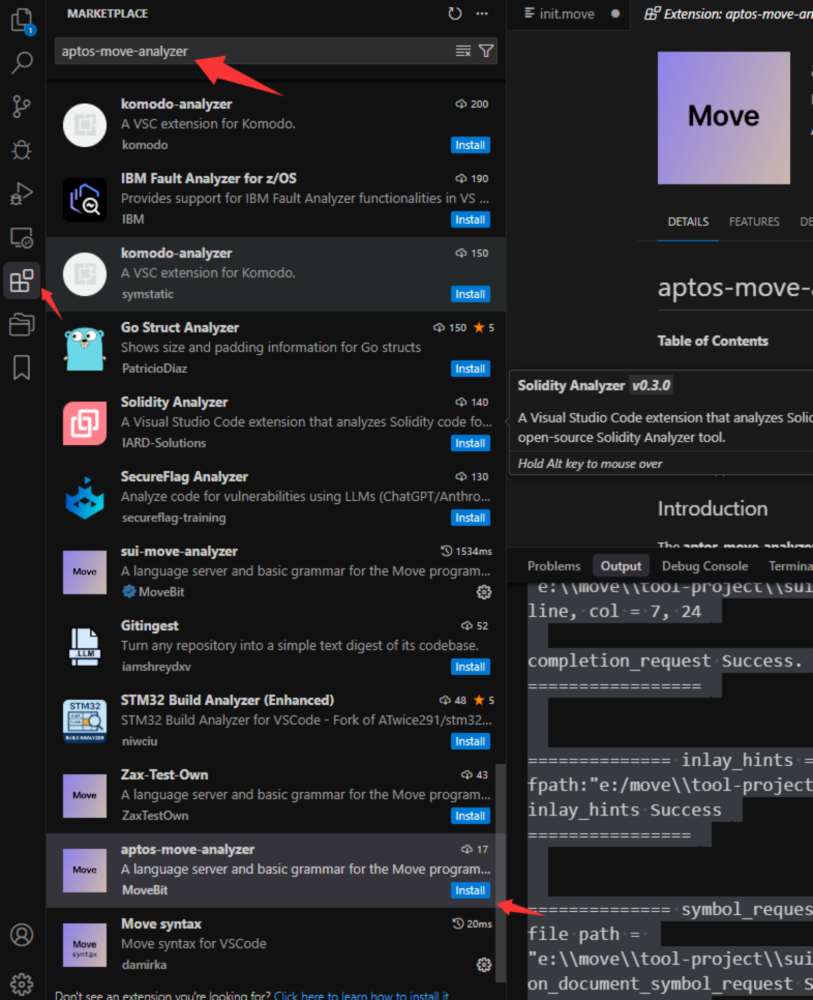
Task: Click the sui-move-analyzer Move icon
Action: pos(85,572)
